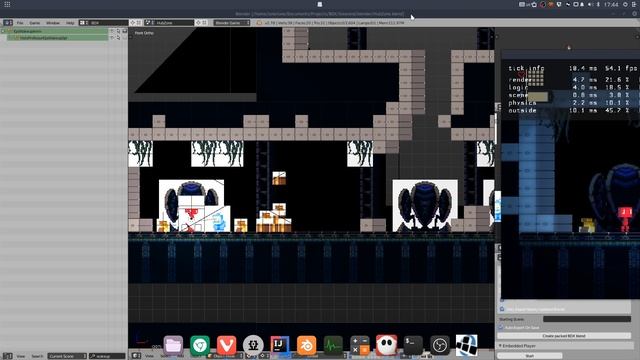Open the File menu
The image size is (640, 360).
tap(20, 23)
